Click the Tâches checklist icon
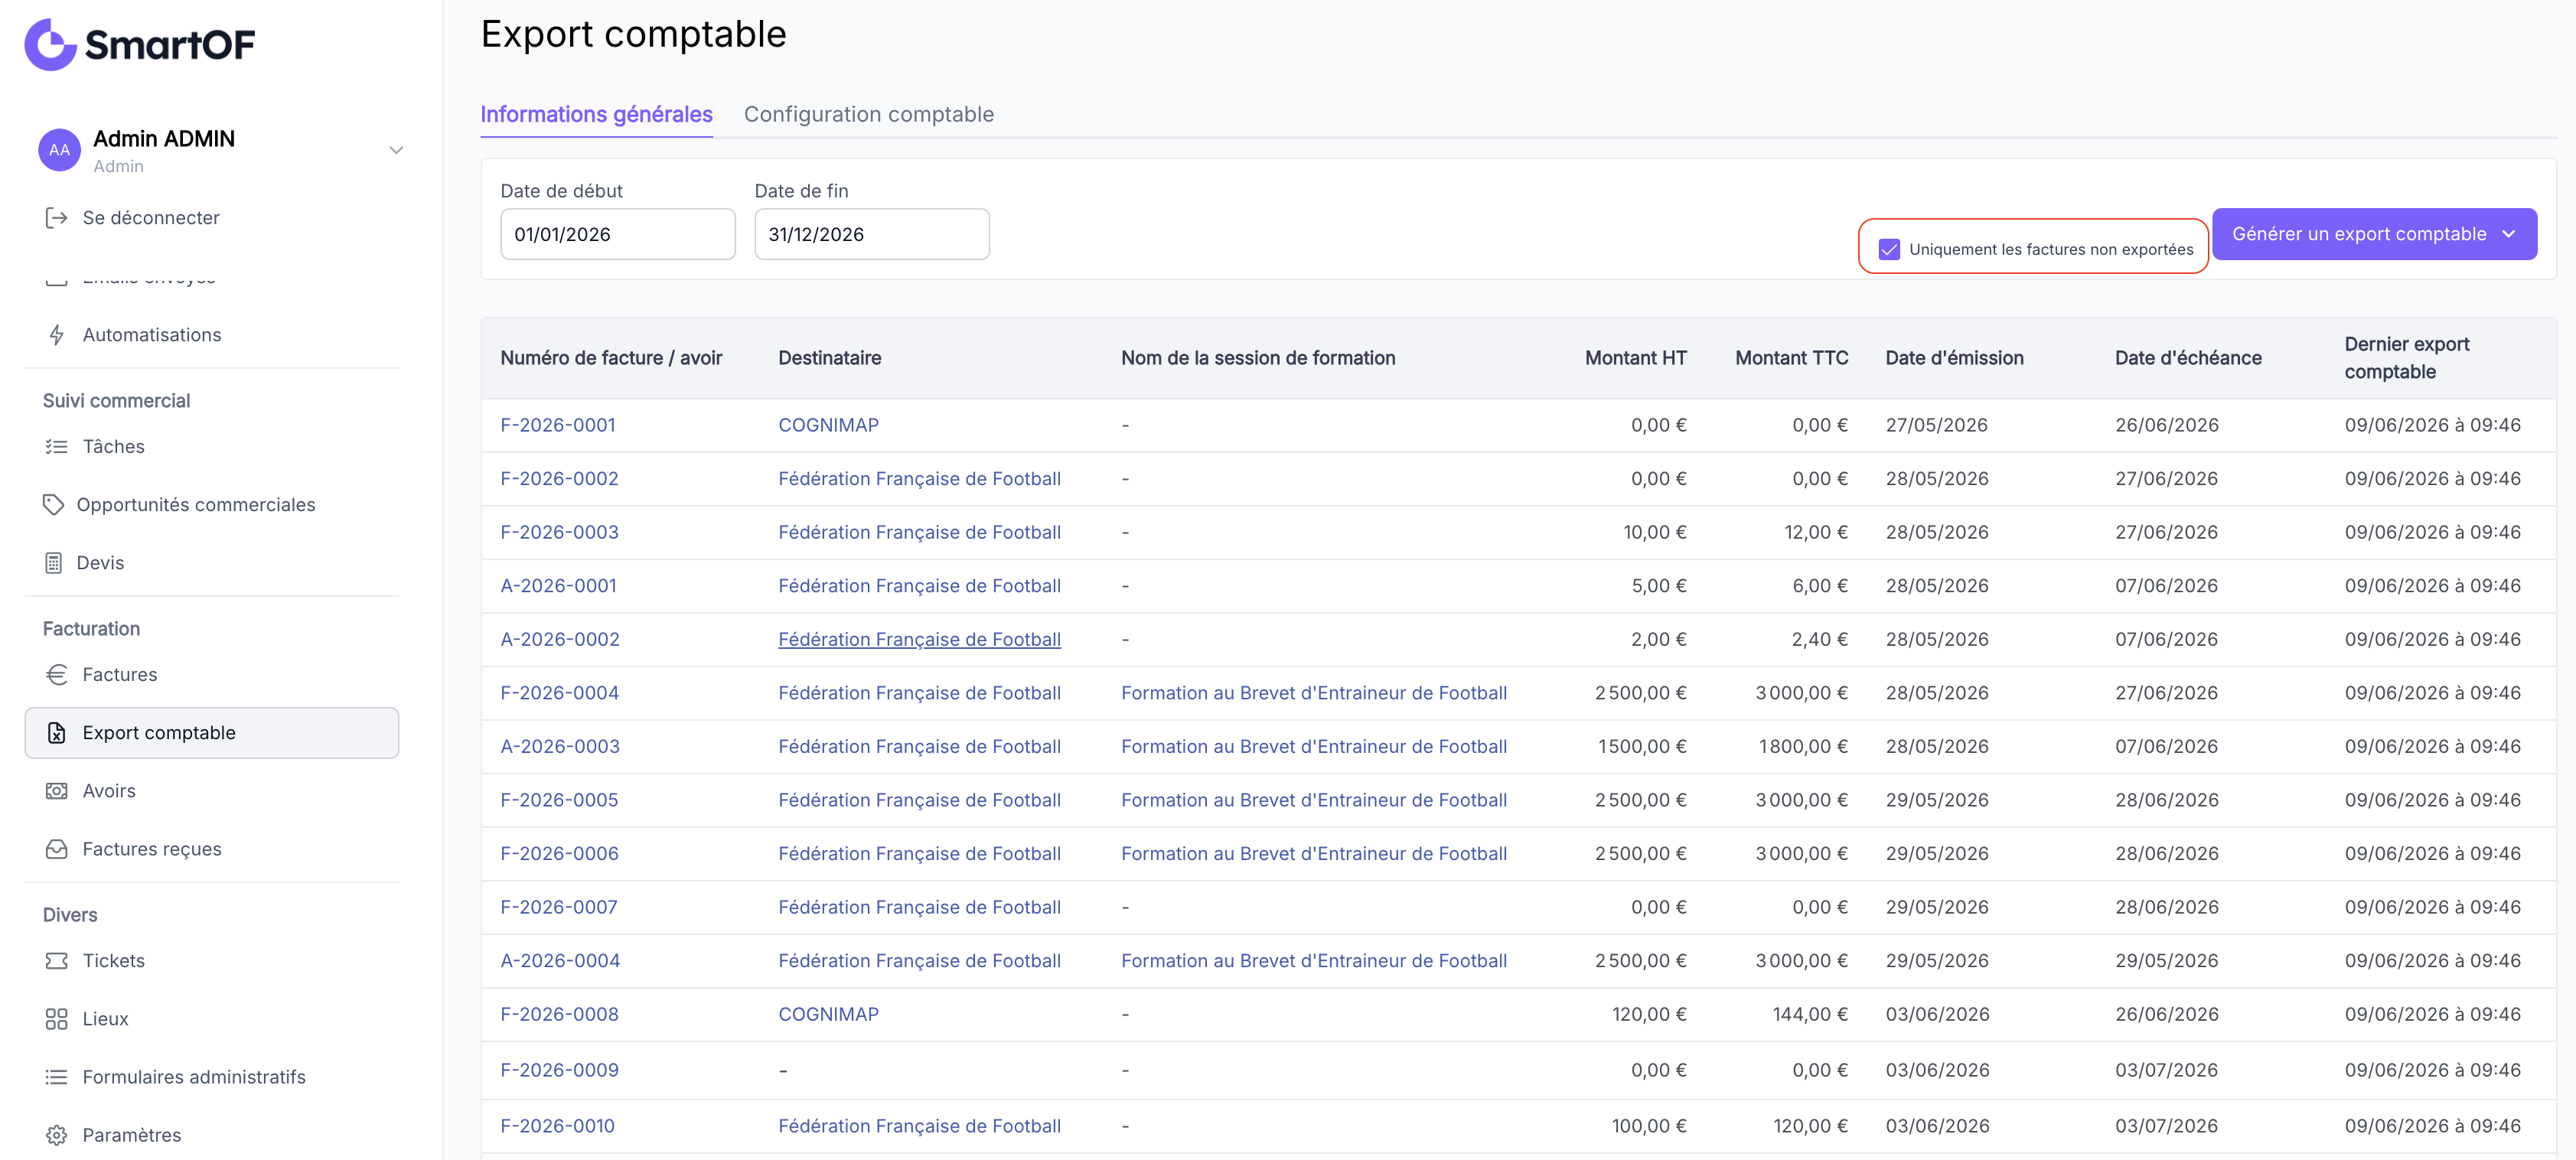Viewport: 2576px width, 1160px height. click(x=56, y=447)
